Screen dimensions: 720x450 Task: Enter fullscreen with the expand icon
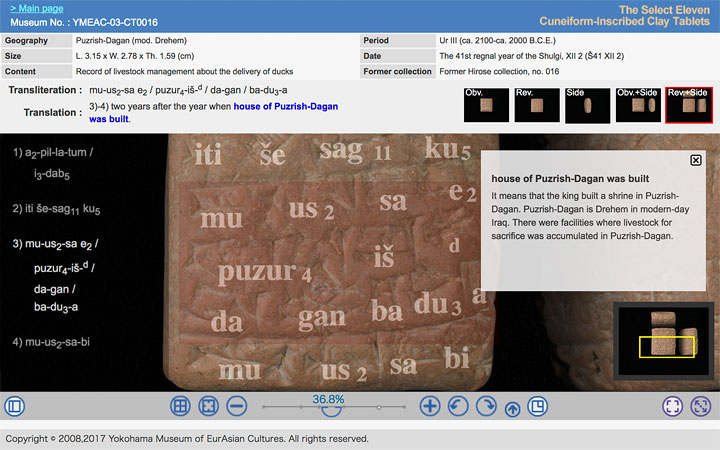pyautogui.click(x=673, y=406)
